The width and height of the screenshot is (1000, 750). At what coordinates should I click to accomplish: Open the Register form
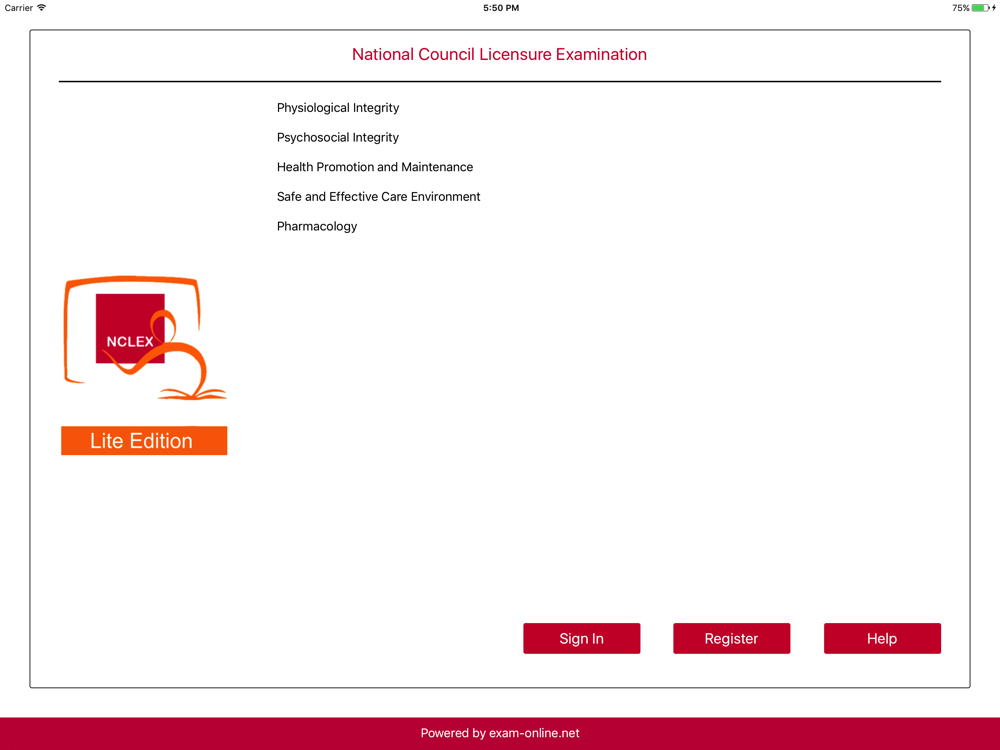pos(732,638)
